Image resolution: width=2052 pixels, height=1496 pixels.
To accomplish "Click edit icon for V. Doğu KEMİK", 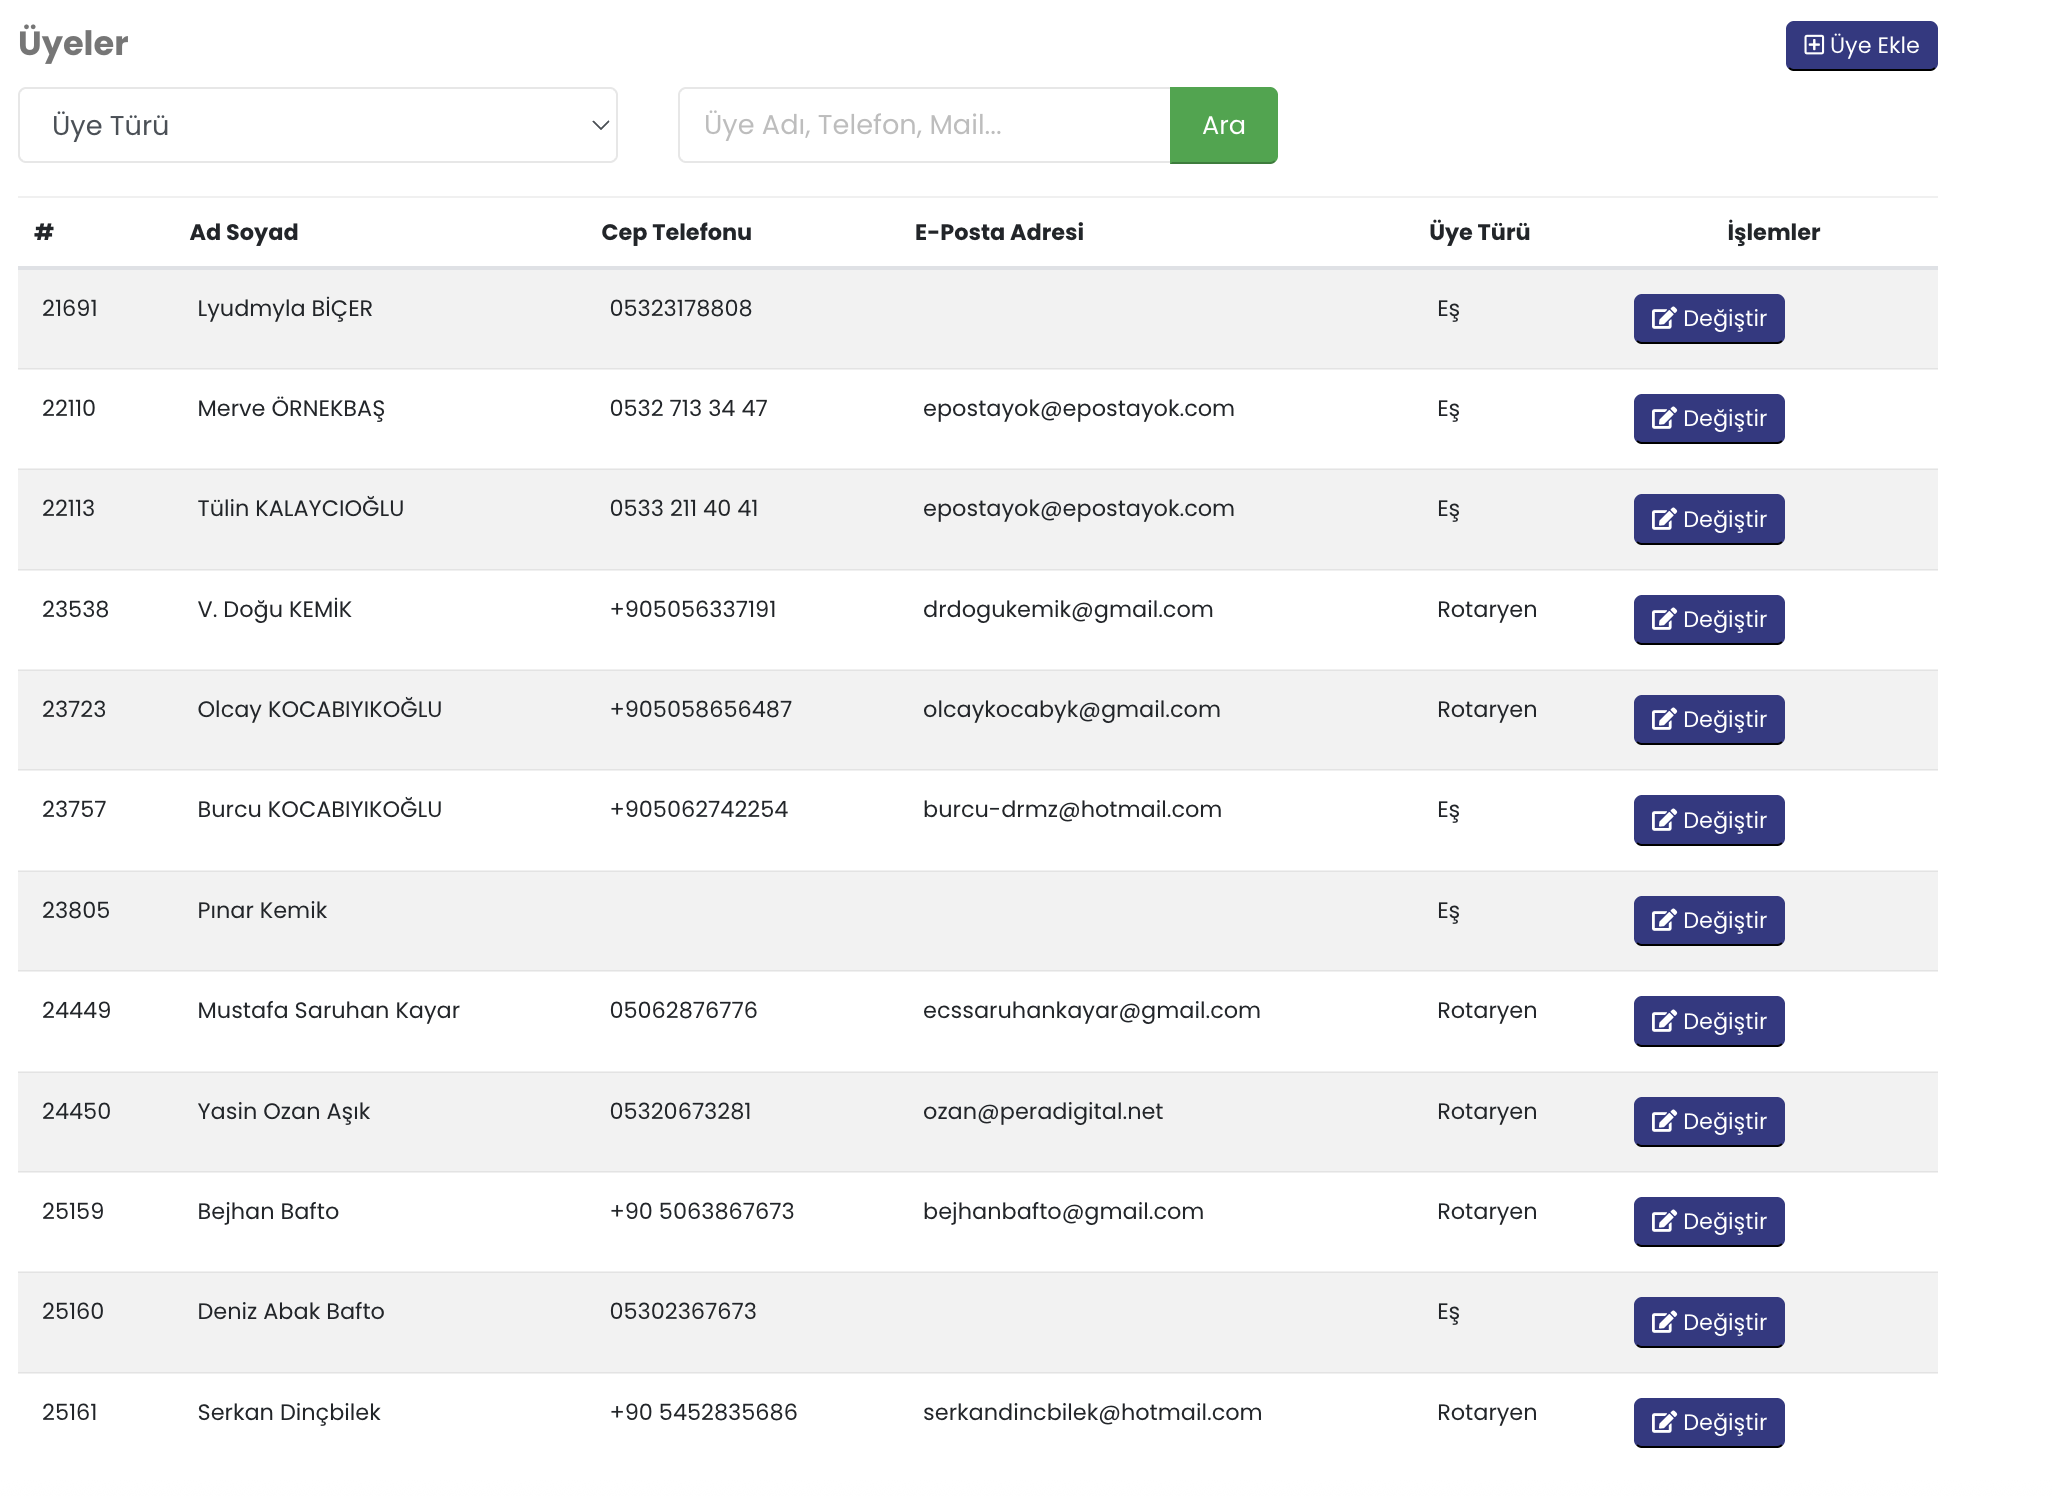I will [x=1663, y=619].
